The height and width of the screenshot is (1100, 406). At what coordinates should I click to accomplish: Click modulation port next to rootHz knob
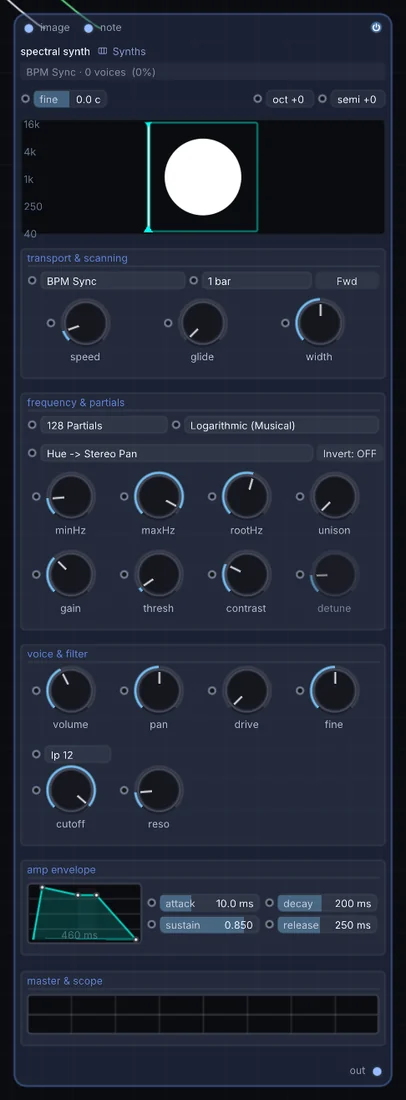tap(212, 496)
